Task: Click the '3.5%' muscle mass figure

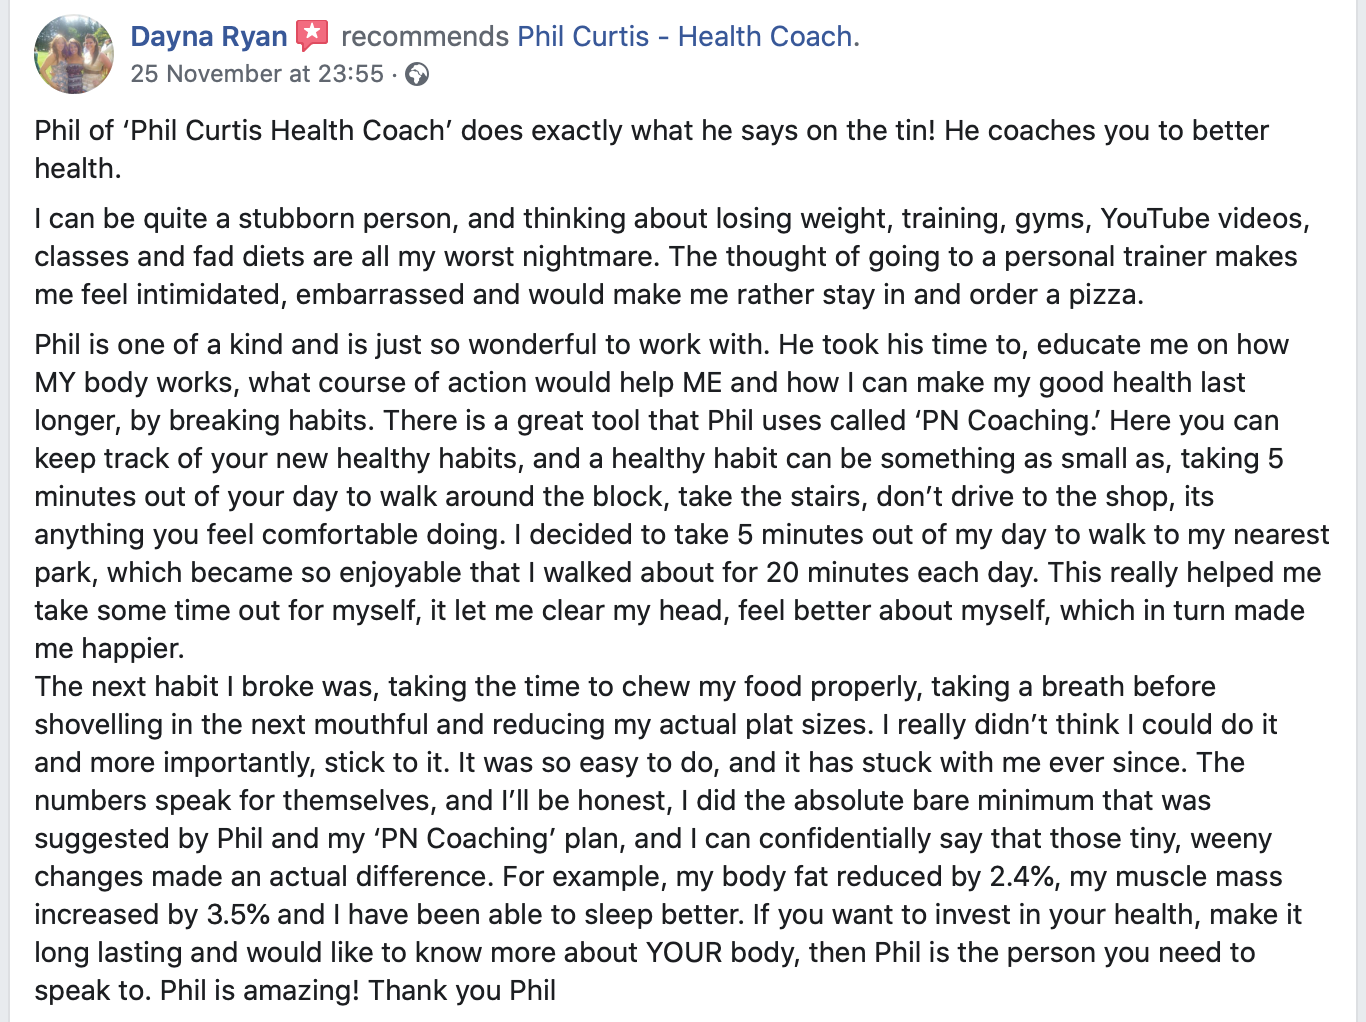Action: click(239, 915)
